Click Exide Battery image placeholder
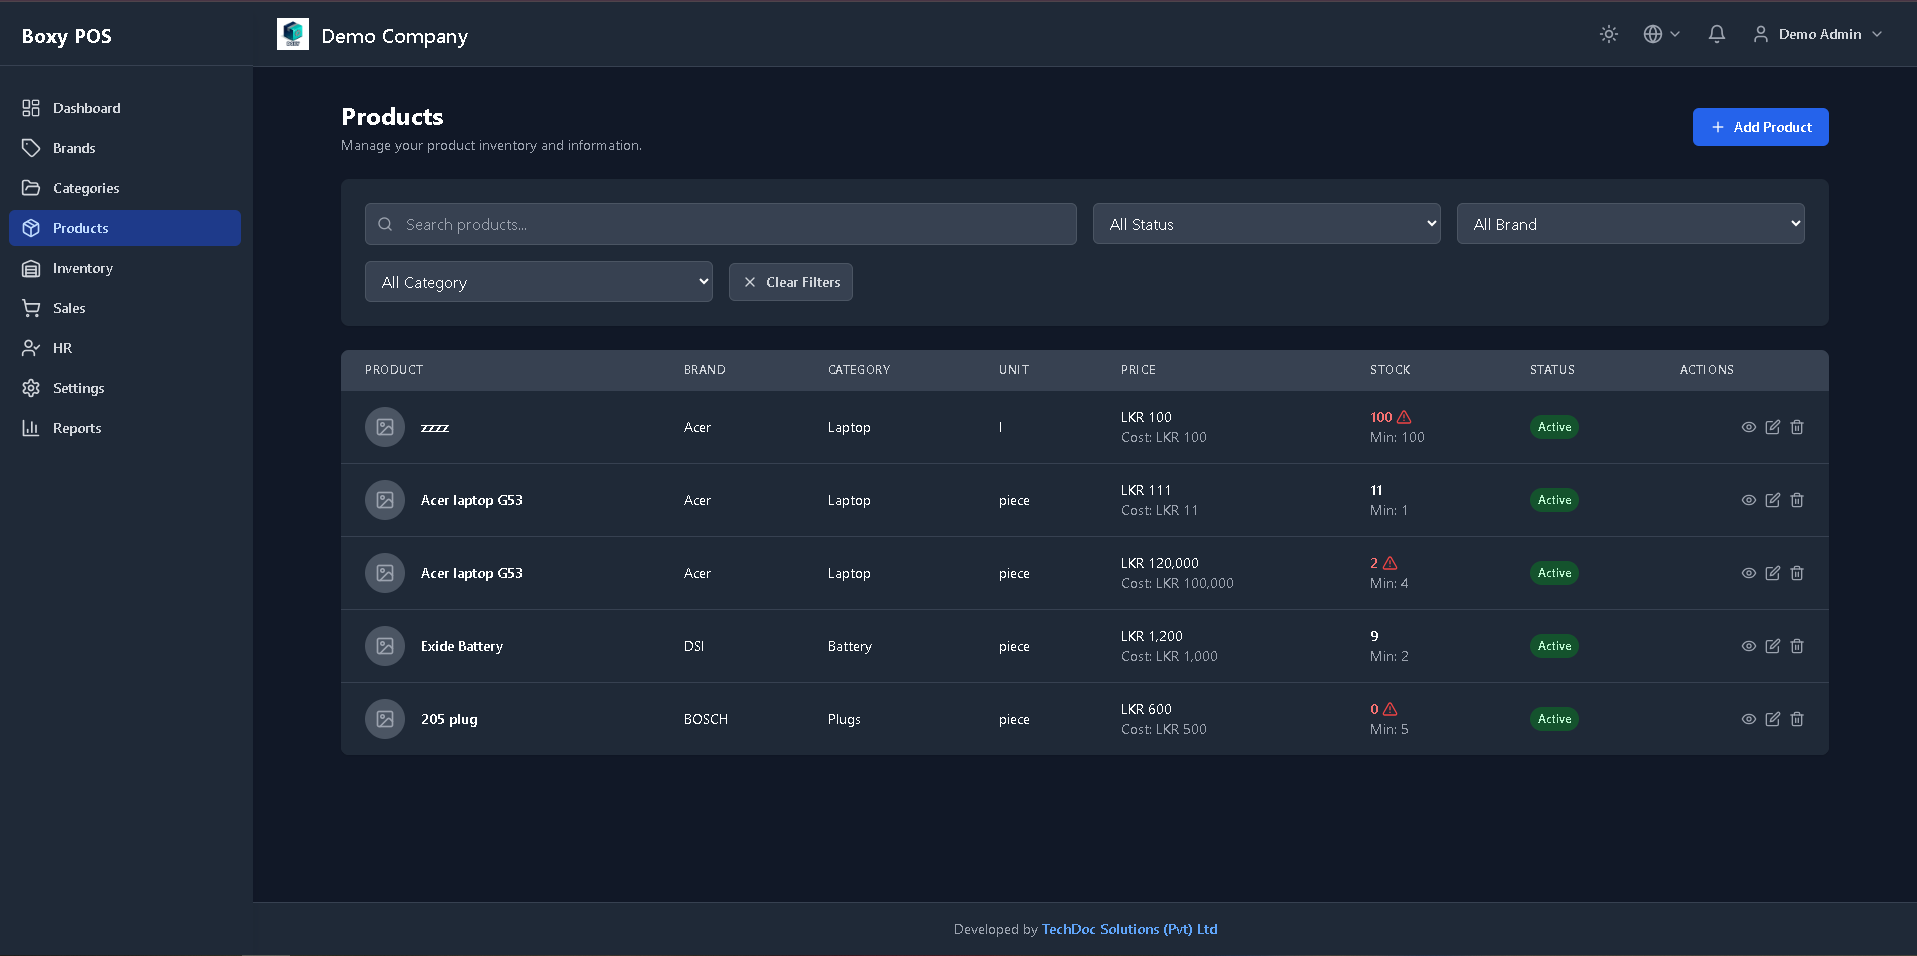Image resolution: width=1917 pixels, height=956 pixels. (x=385, y=646)
